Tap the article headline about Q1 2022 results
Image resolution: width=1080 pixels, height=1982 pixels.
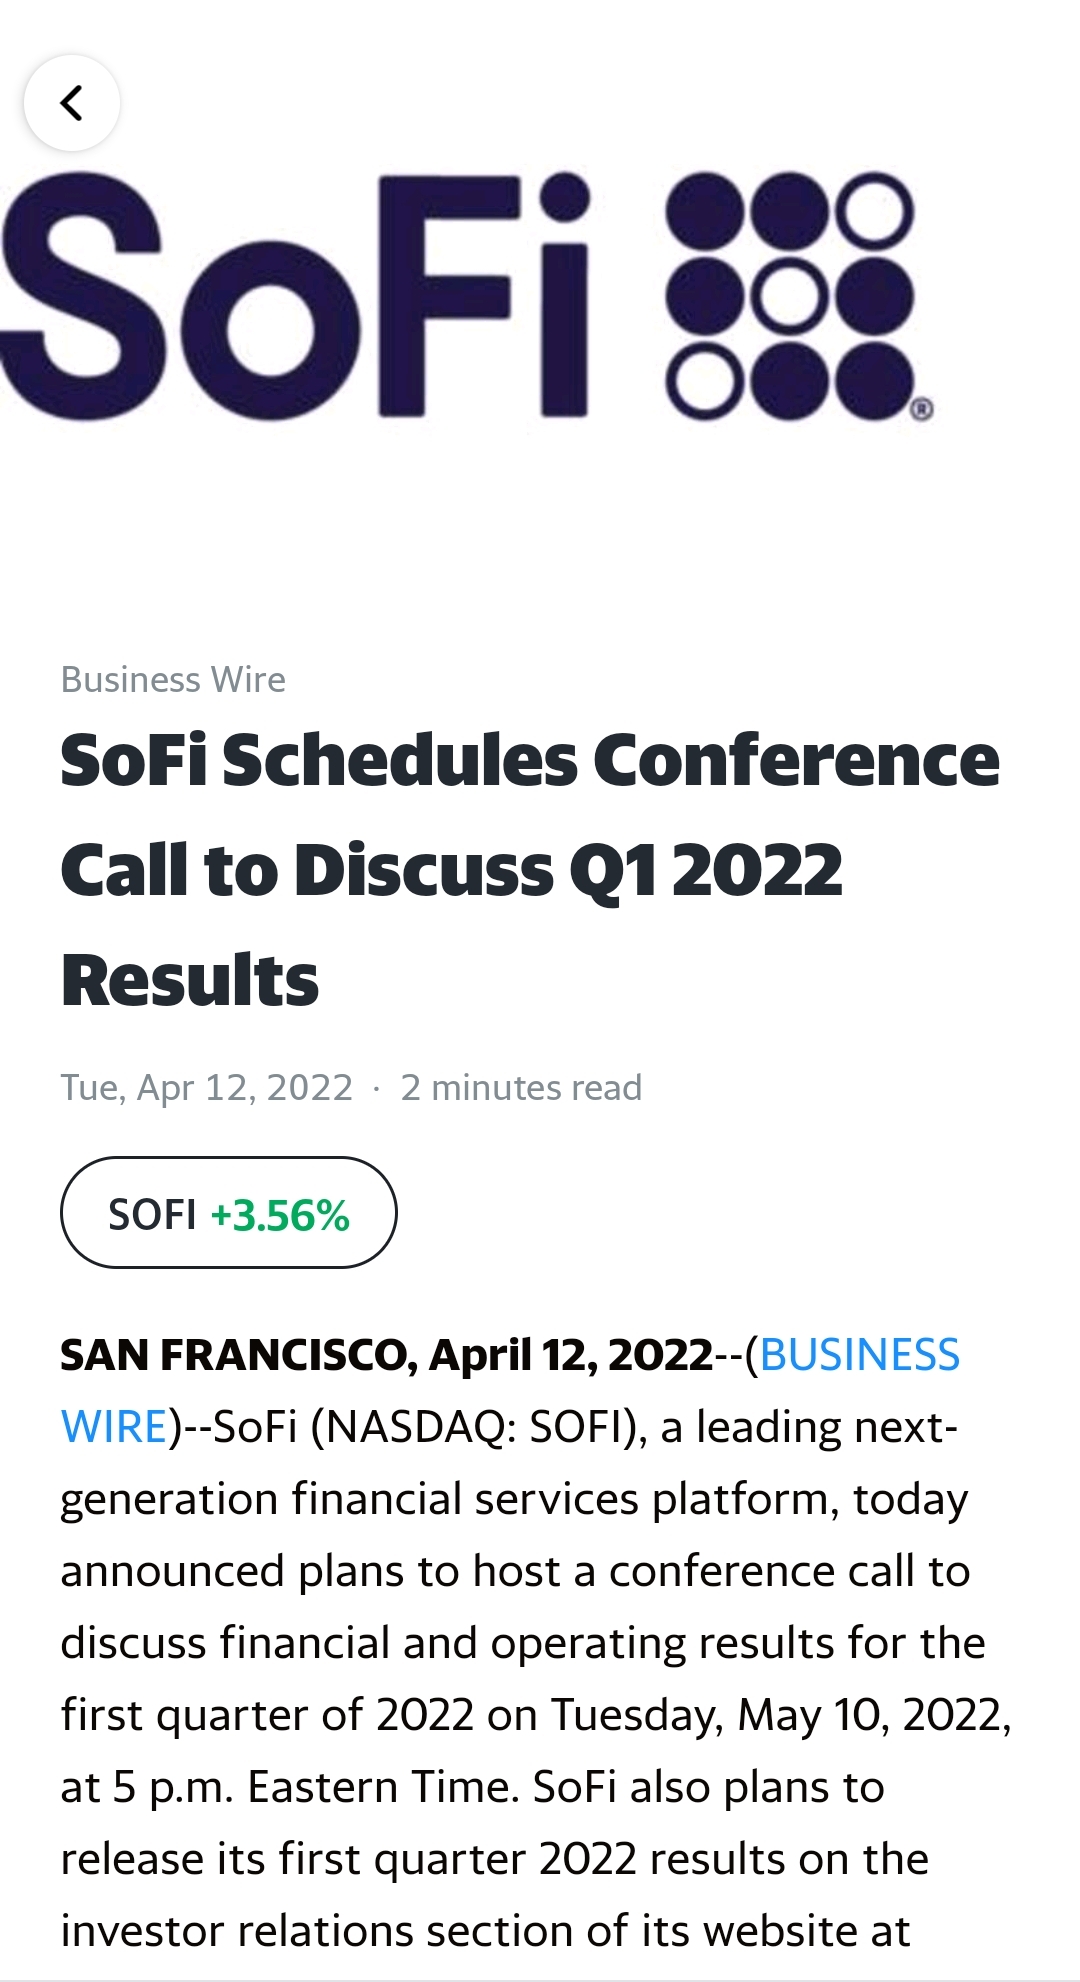(530, 866)
